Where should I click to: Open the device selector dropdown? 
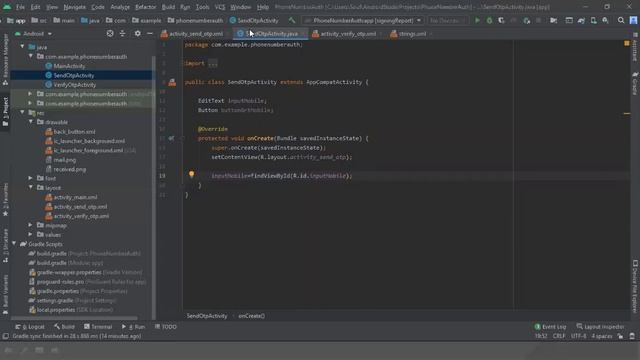tap(447, 20)
